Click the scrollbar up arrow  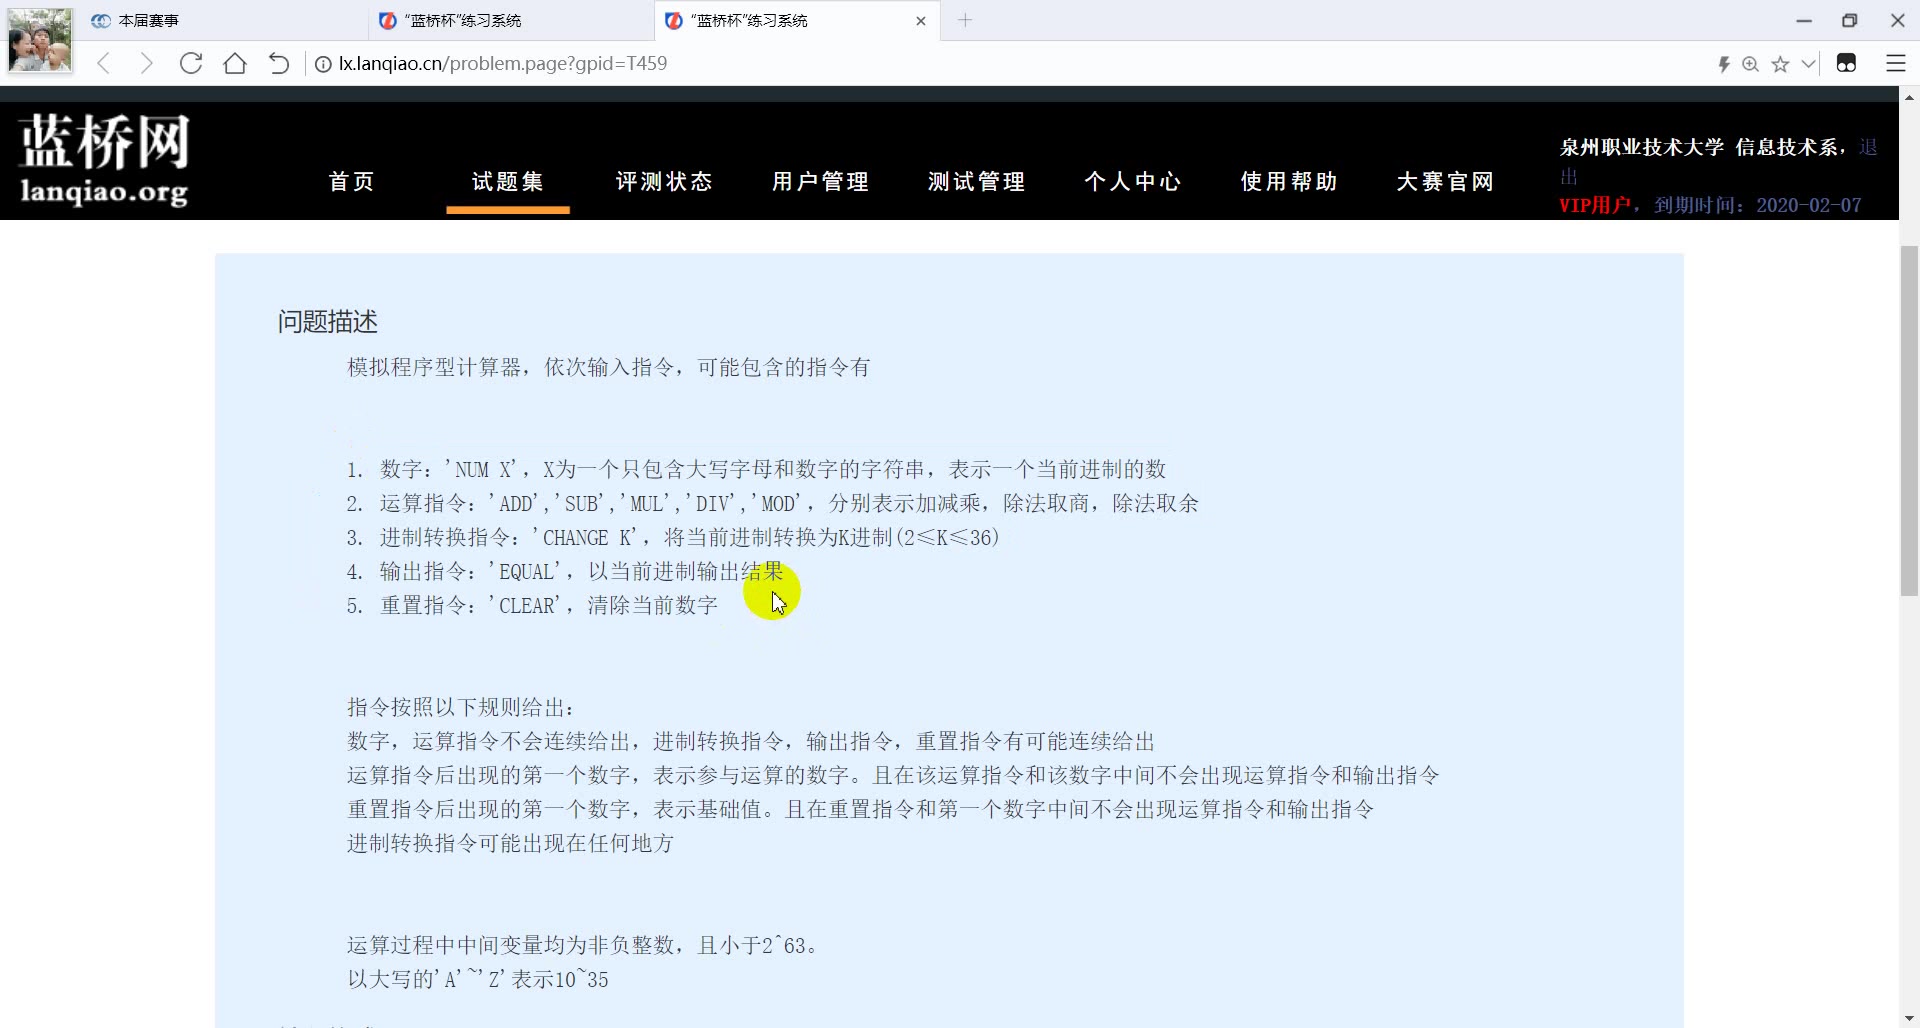(x=1909, y=98)
